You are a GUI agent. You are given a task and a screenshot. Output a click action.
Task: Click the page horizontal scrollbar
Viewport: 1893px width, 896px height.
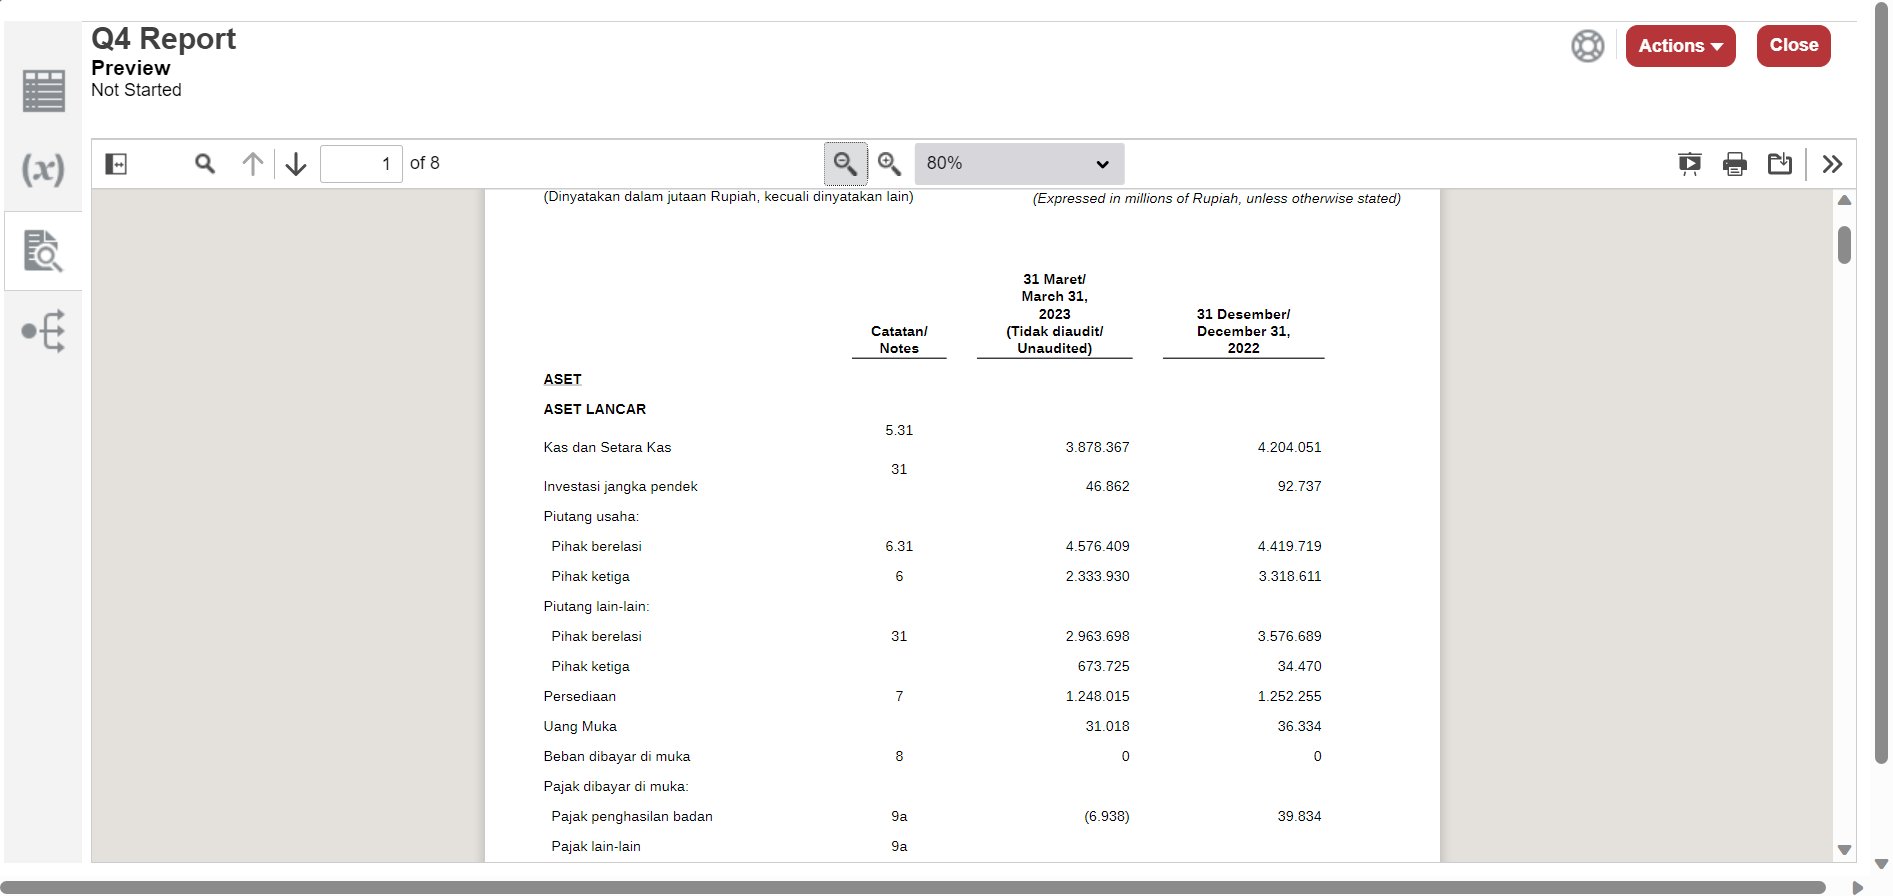pyautogui.click(x=914, y=887)
